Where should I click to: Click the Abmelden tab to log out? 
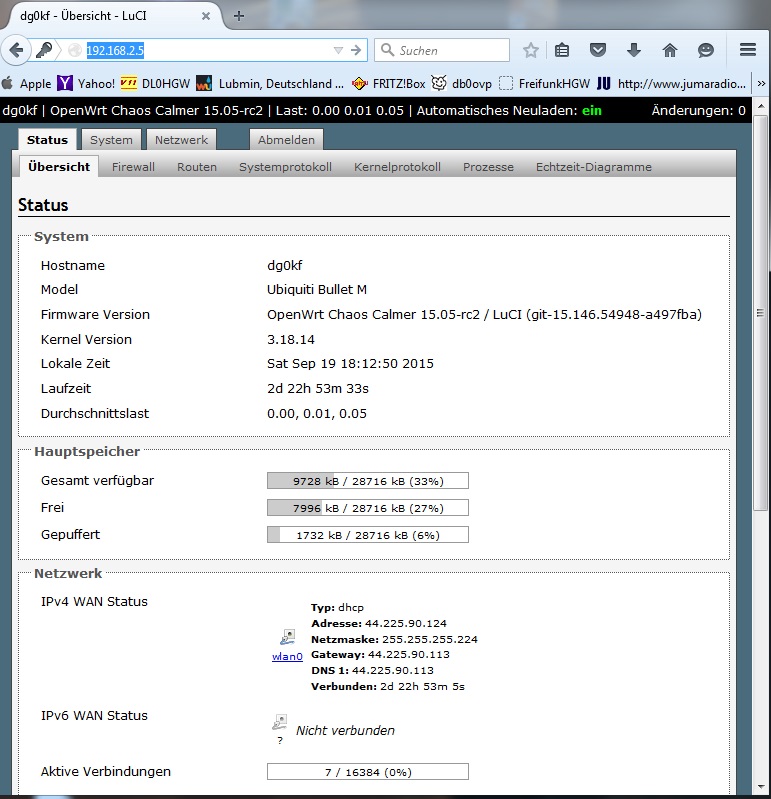pos(286,140)
